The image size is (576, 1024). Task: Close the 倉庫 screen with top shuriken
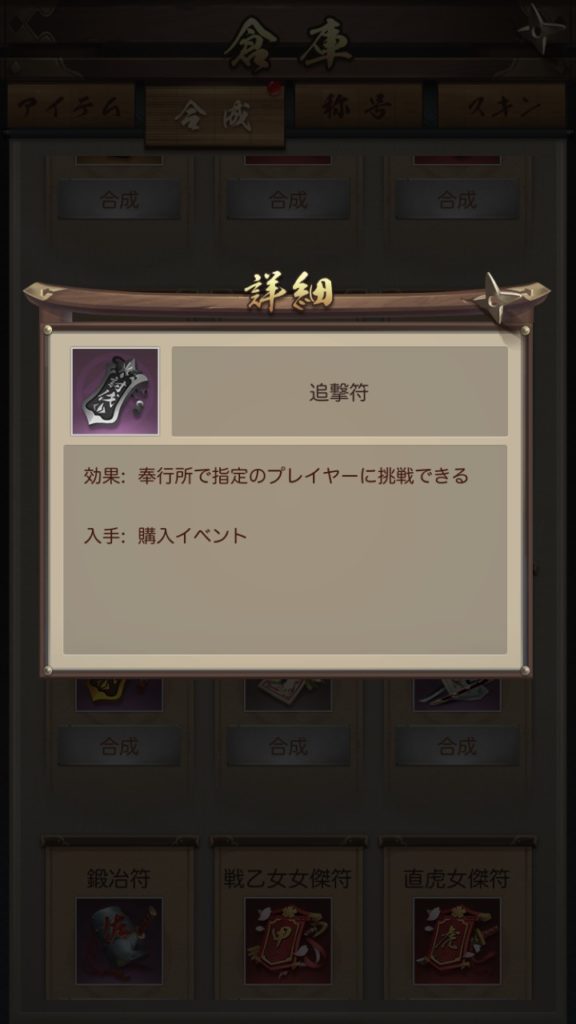[541, 27]
